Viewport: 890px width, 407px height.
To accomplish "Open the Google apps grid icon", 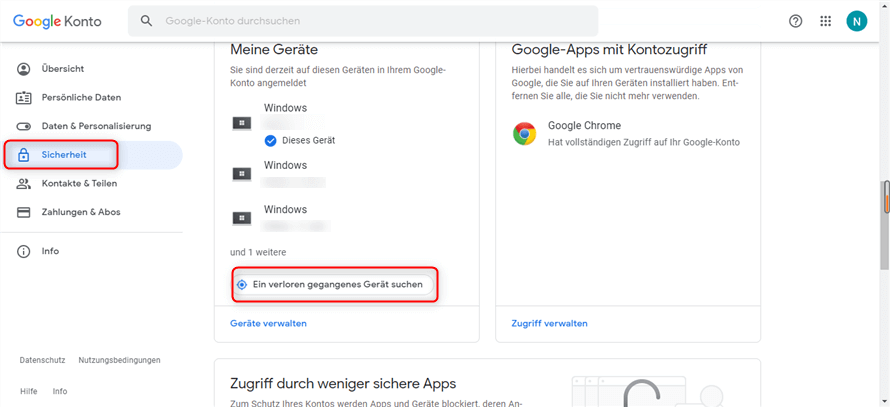I will (825, 21).
